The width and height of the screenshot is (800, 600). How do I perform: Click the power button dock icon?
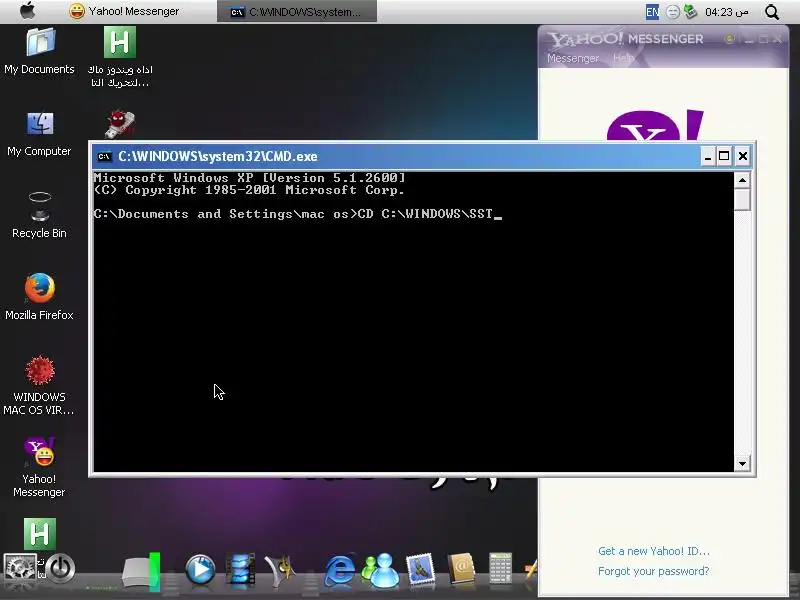tap(61, 568)
